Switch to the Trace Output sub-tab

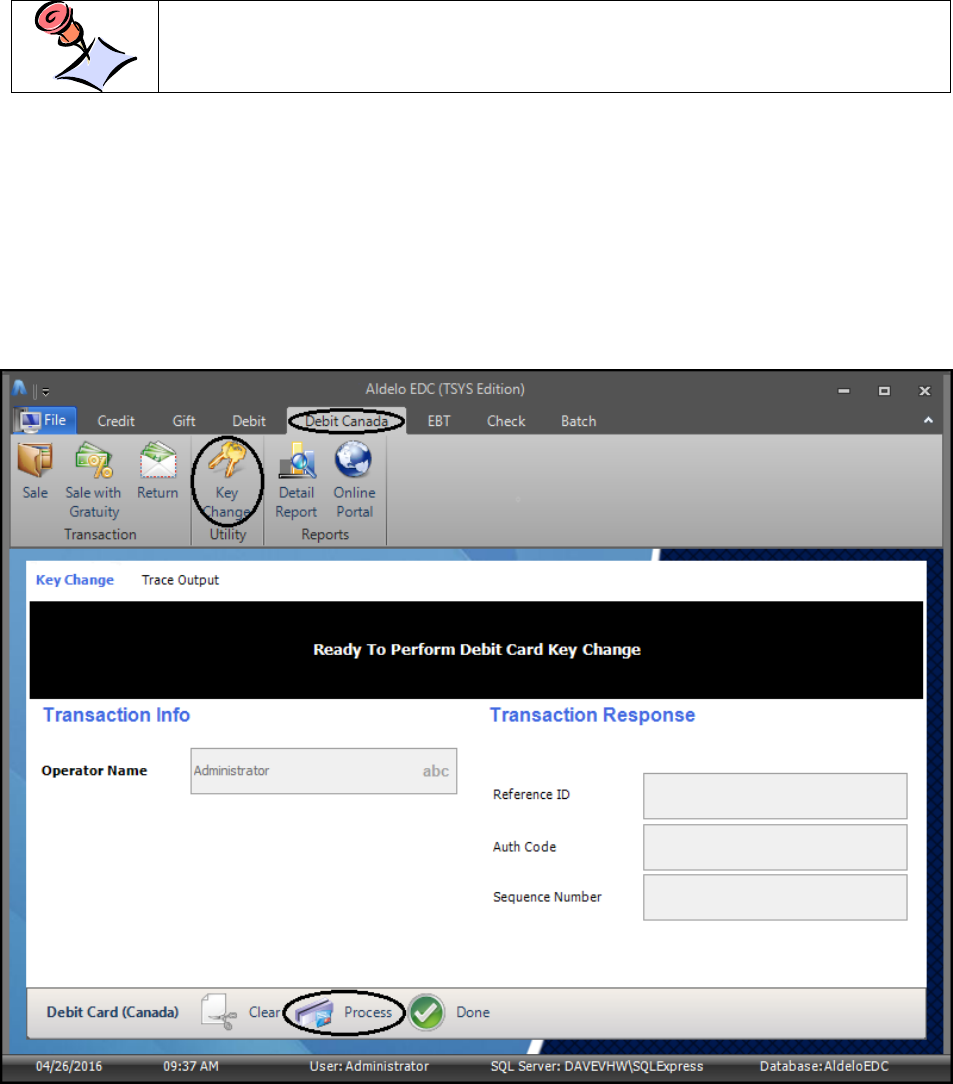180,580
